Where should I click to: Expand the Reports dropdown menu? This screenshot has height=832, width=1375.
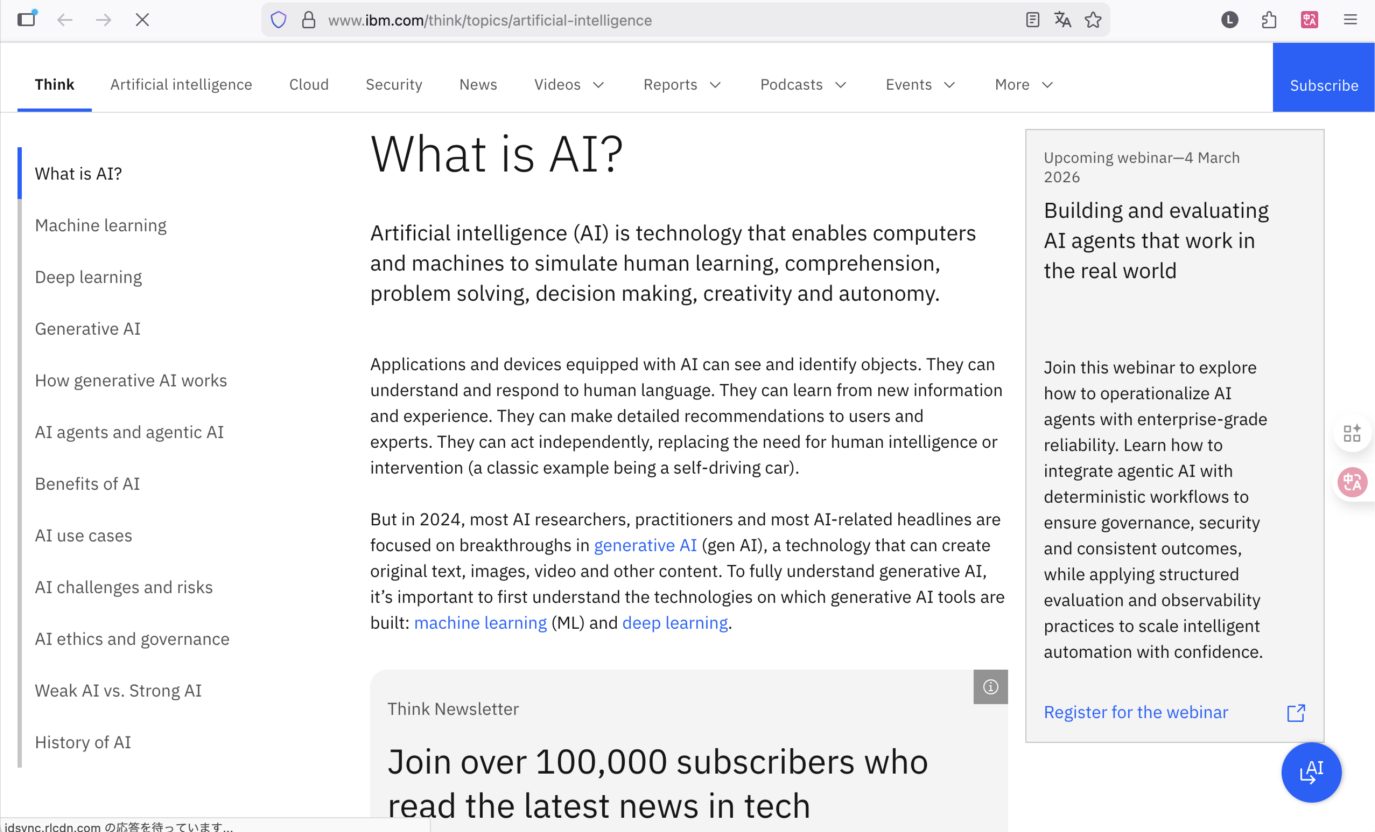click(x=682, y=85)
